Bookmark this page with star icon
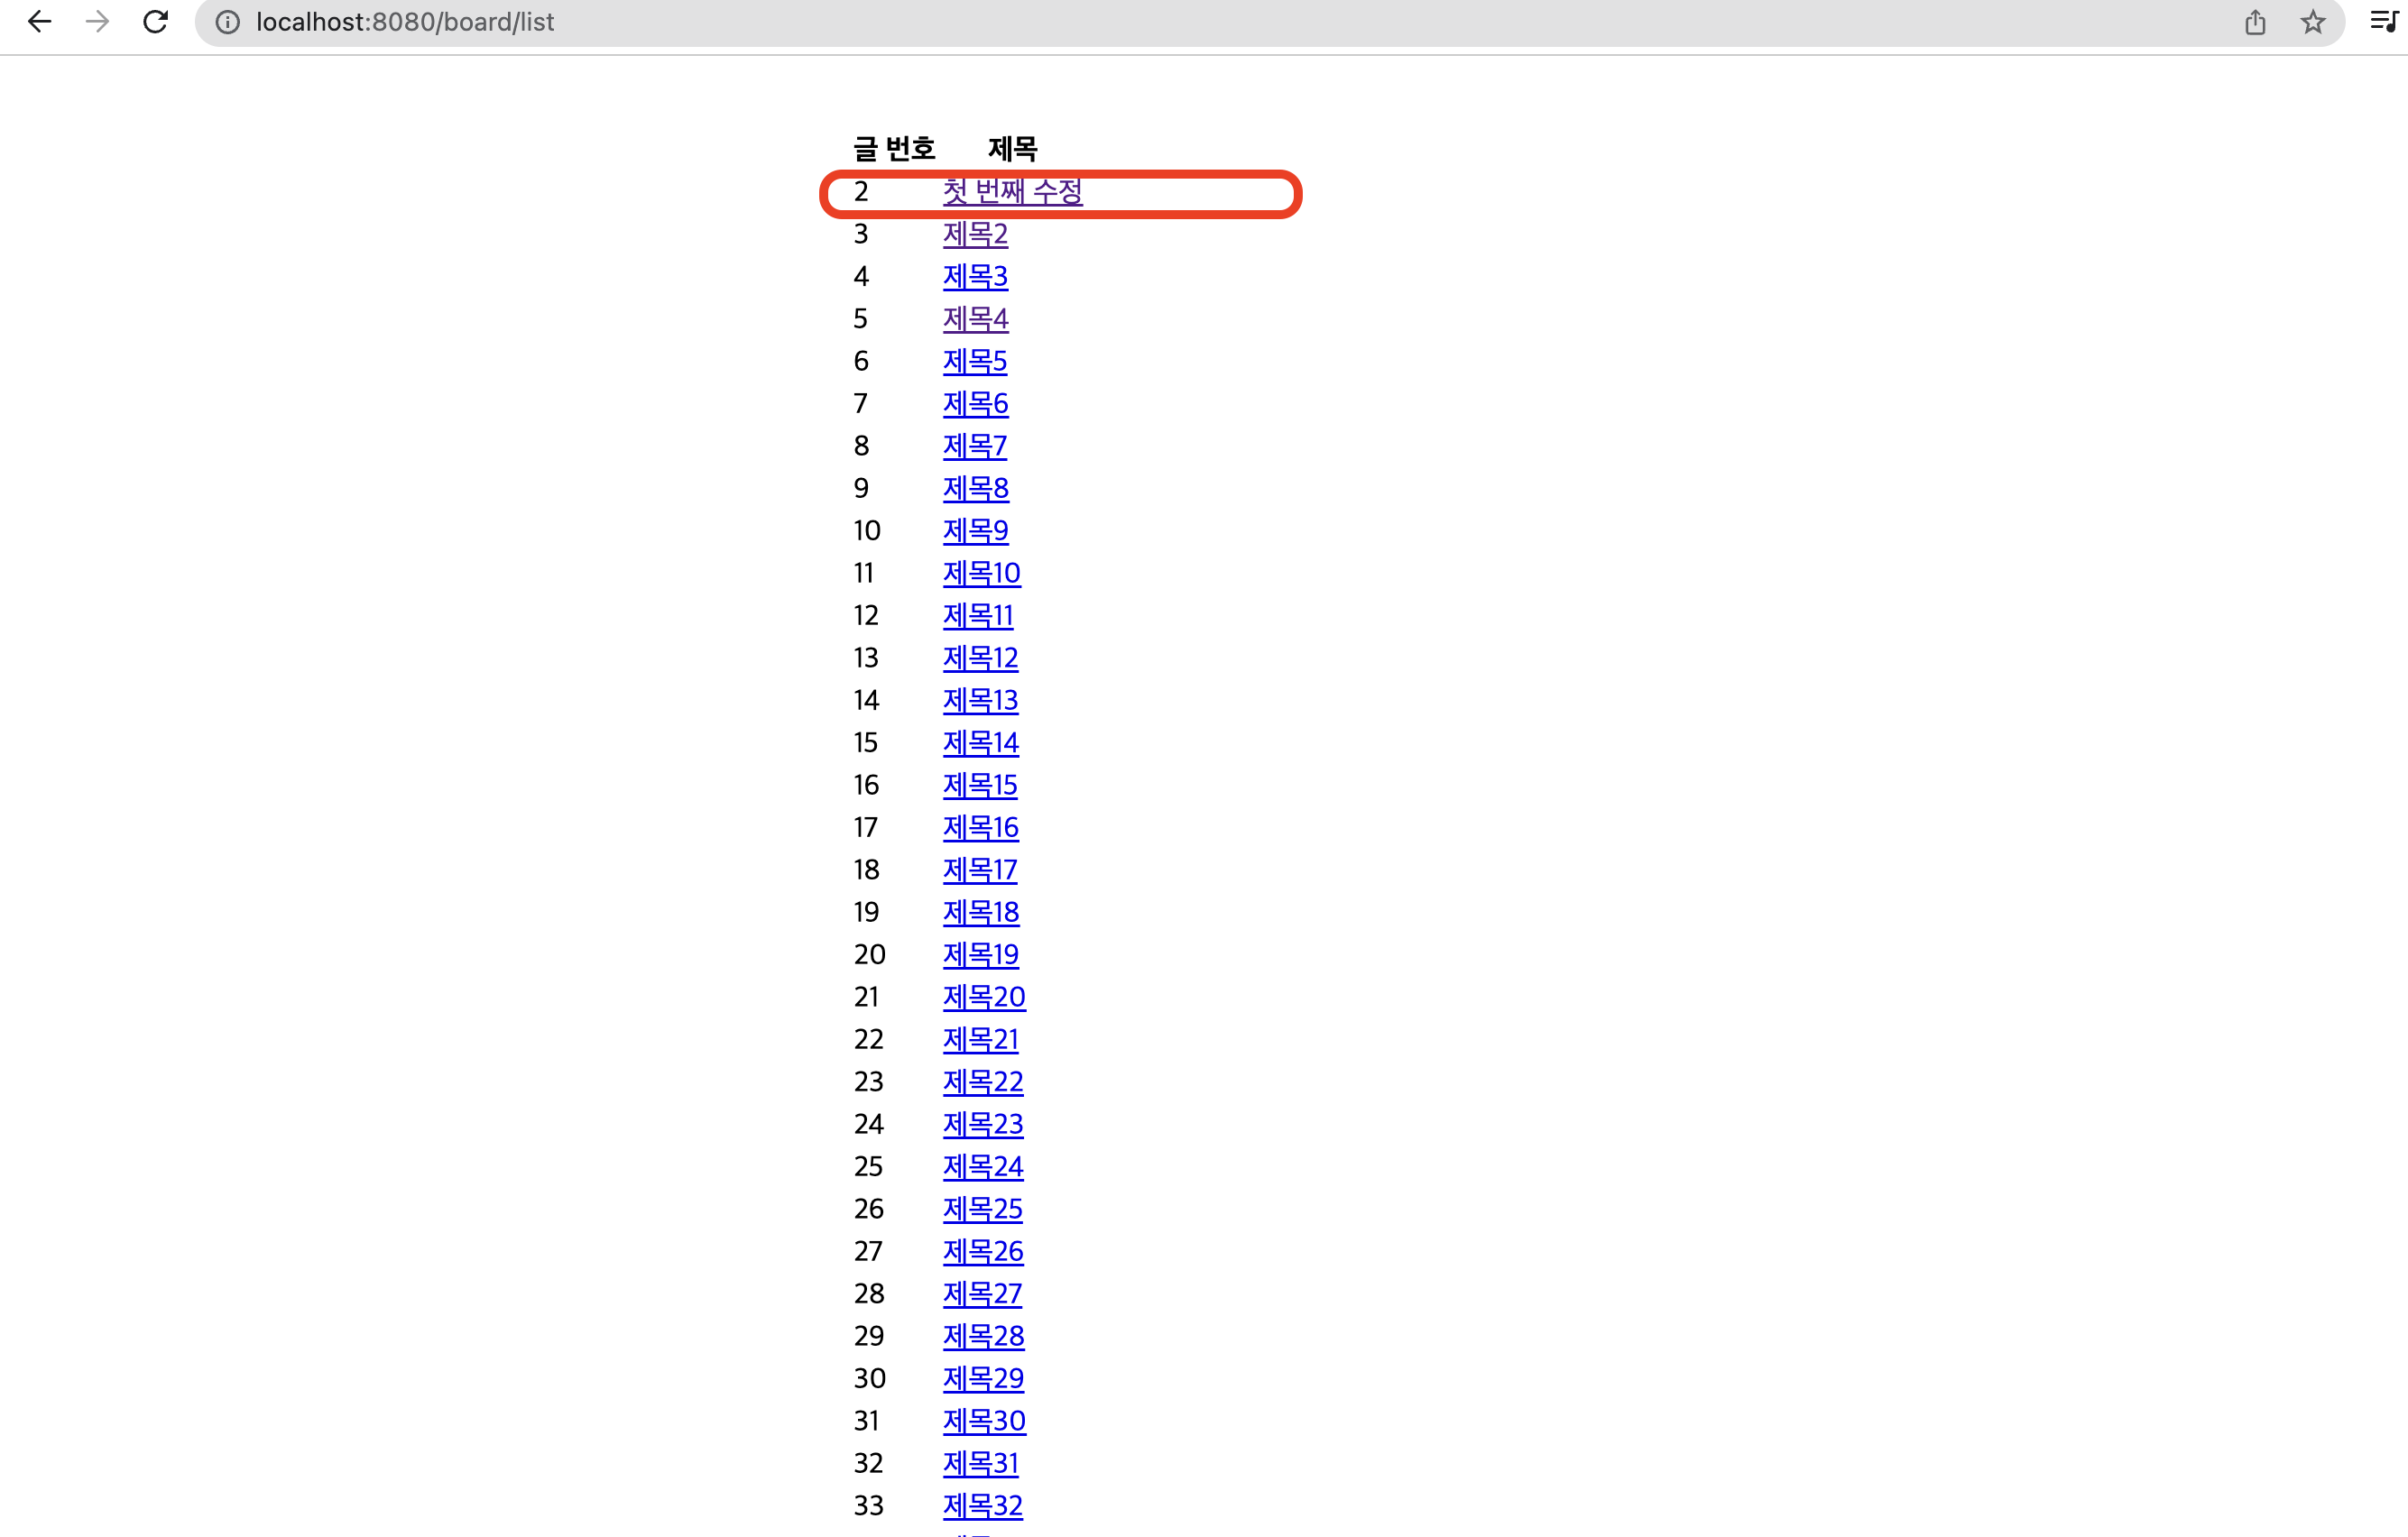 point(2313,22)
